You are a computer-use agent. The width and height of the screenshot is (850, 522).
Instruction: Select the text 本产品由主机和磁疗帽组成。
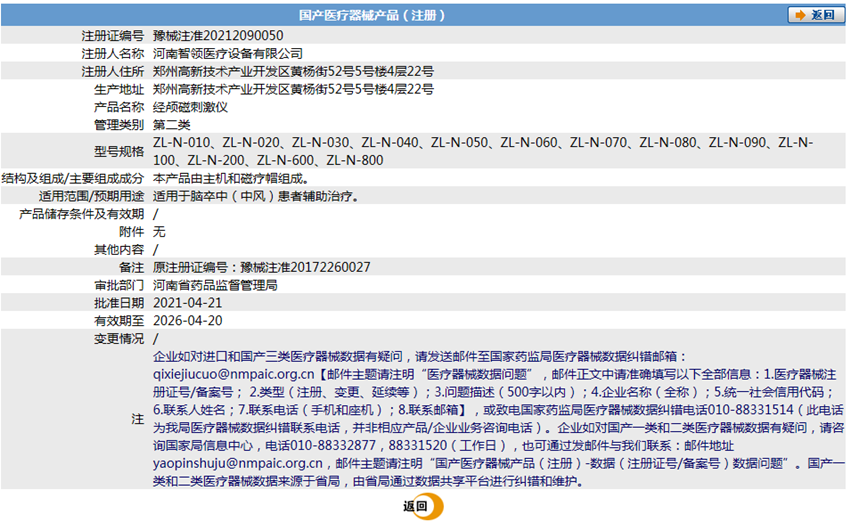point(231,178)
